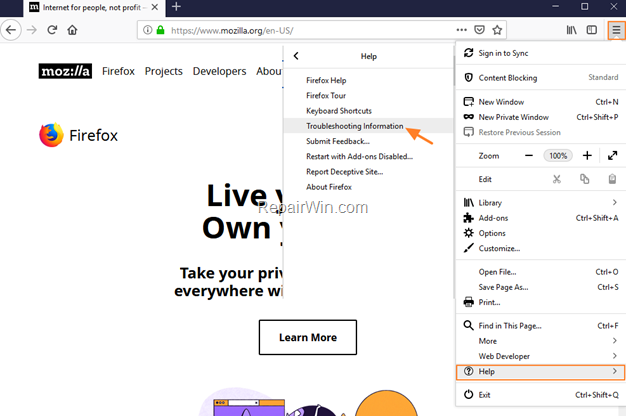Expand the Web Developer submenu

click(x=541, y=356)
